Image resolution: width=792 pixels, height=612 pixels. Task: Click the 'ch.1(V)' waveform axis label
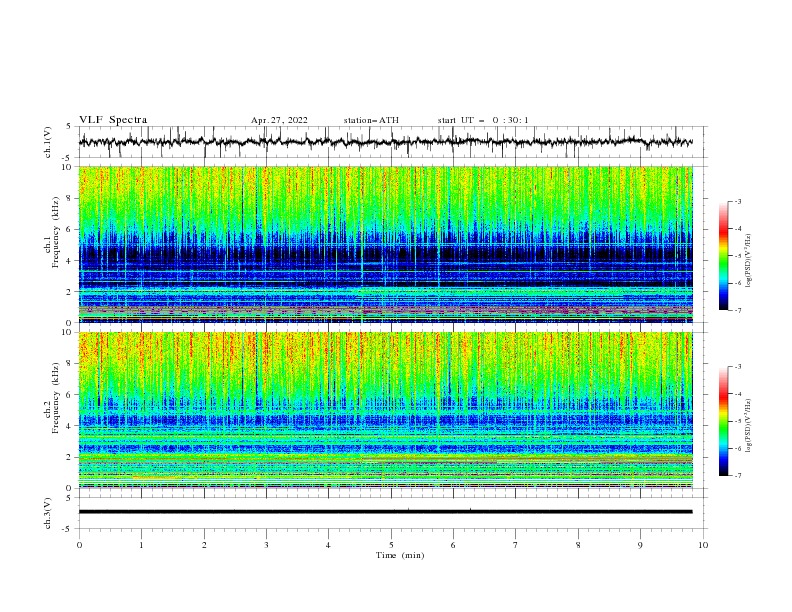tap(48, 142)
